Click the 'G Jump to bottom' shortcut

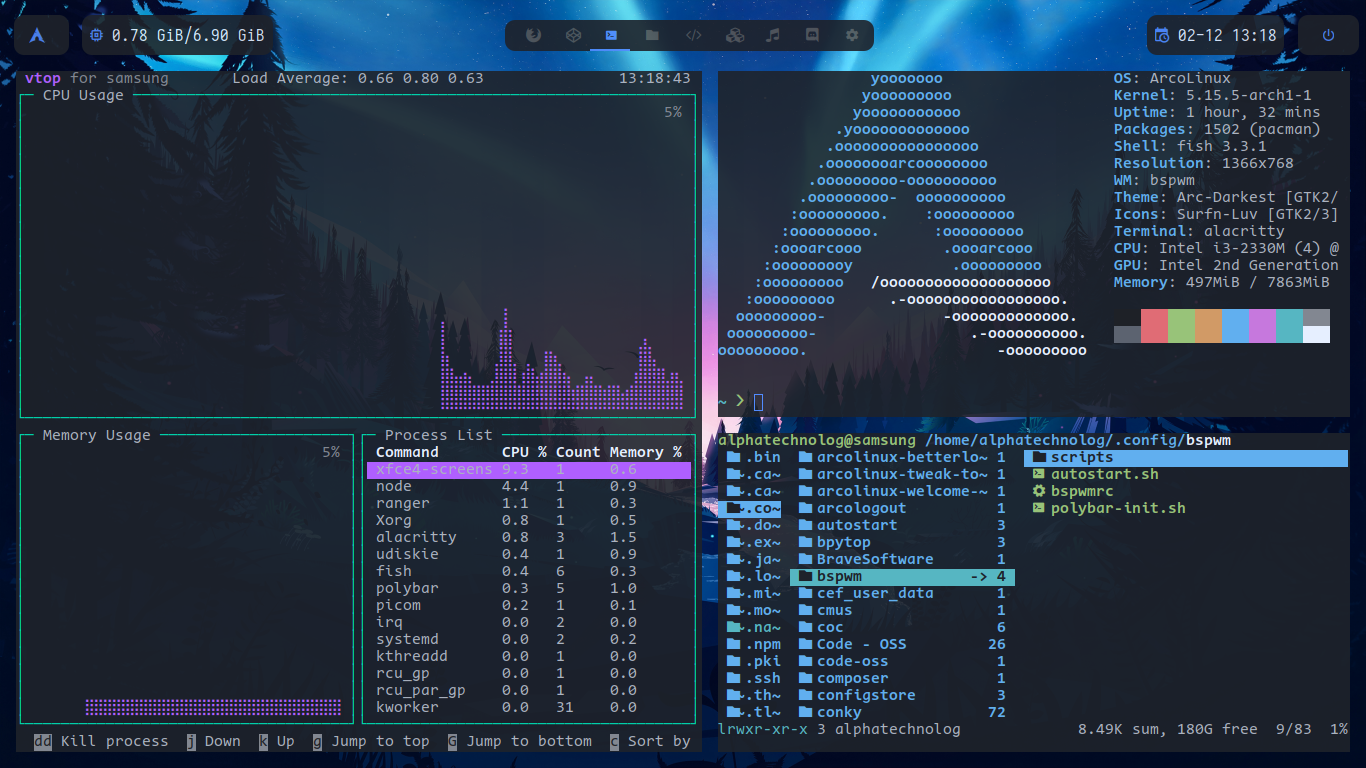point(520,741)
